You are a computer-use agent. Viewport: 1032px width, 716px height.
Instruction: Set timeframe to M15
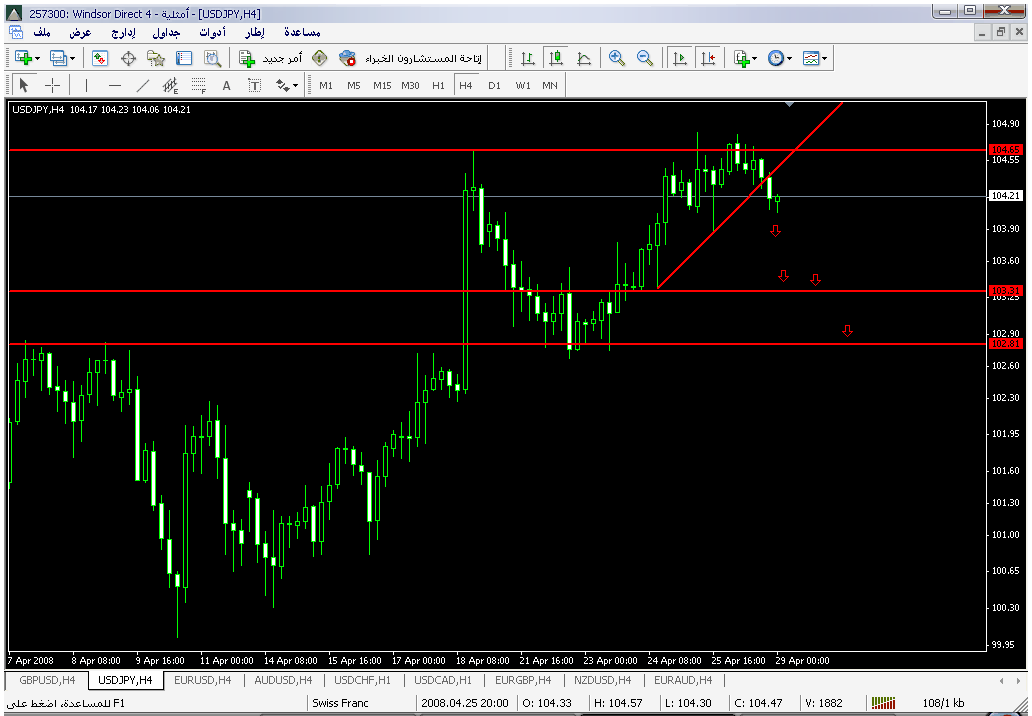(x=382, y=86)
